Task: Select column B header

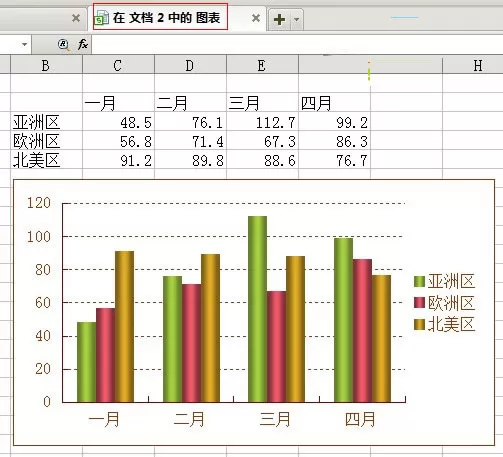Action: [46, 65]
